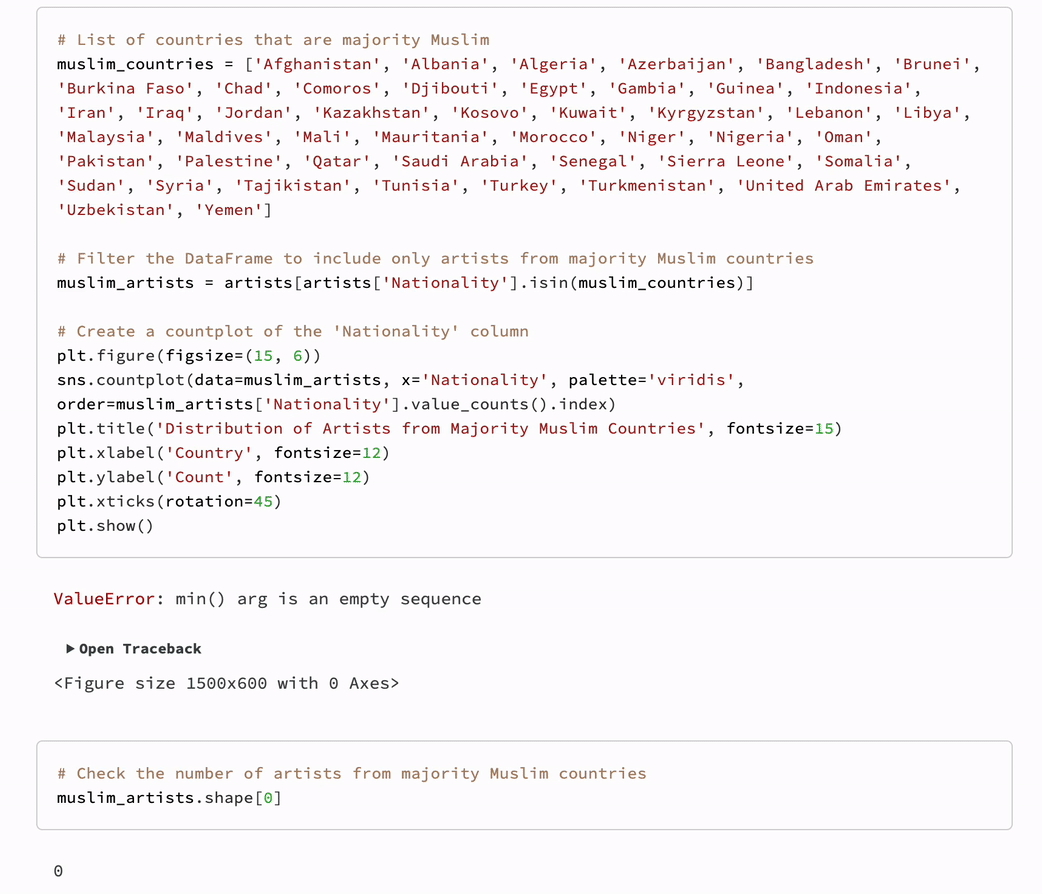Click the plt.show() line

(105, 526)
